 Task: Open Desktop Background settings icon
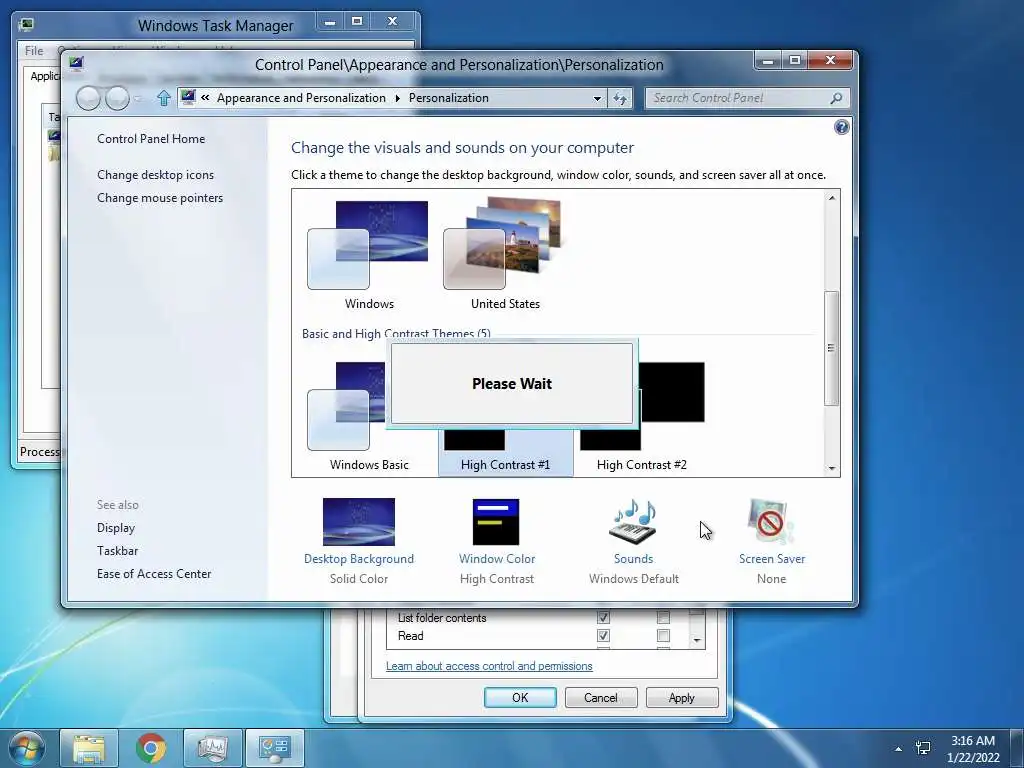tap(359, 522)
